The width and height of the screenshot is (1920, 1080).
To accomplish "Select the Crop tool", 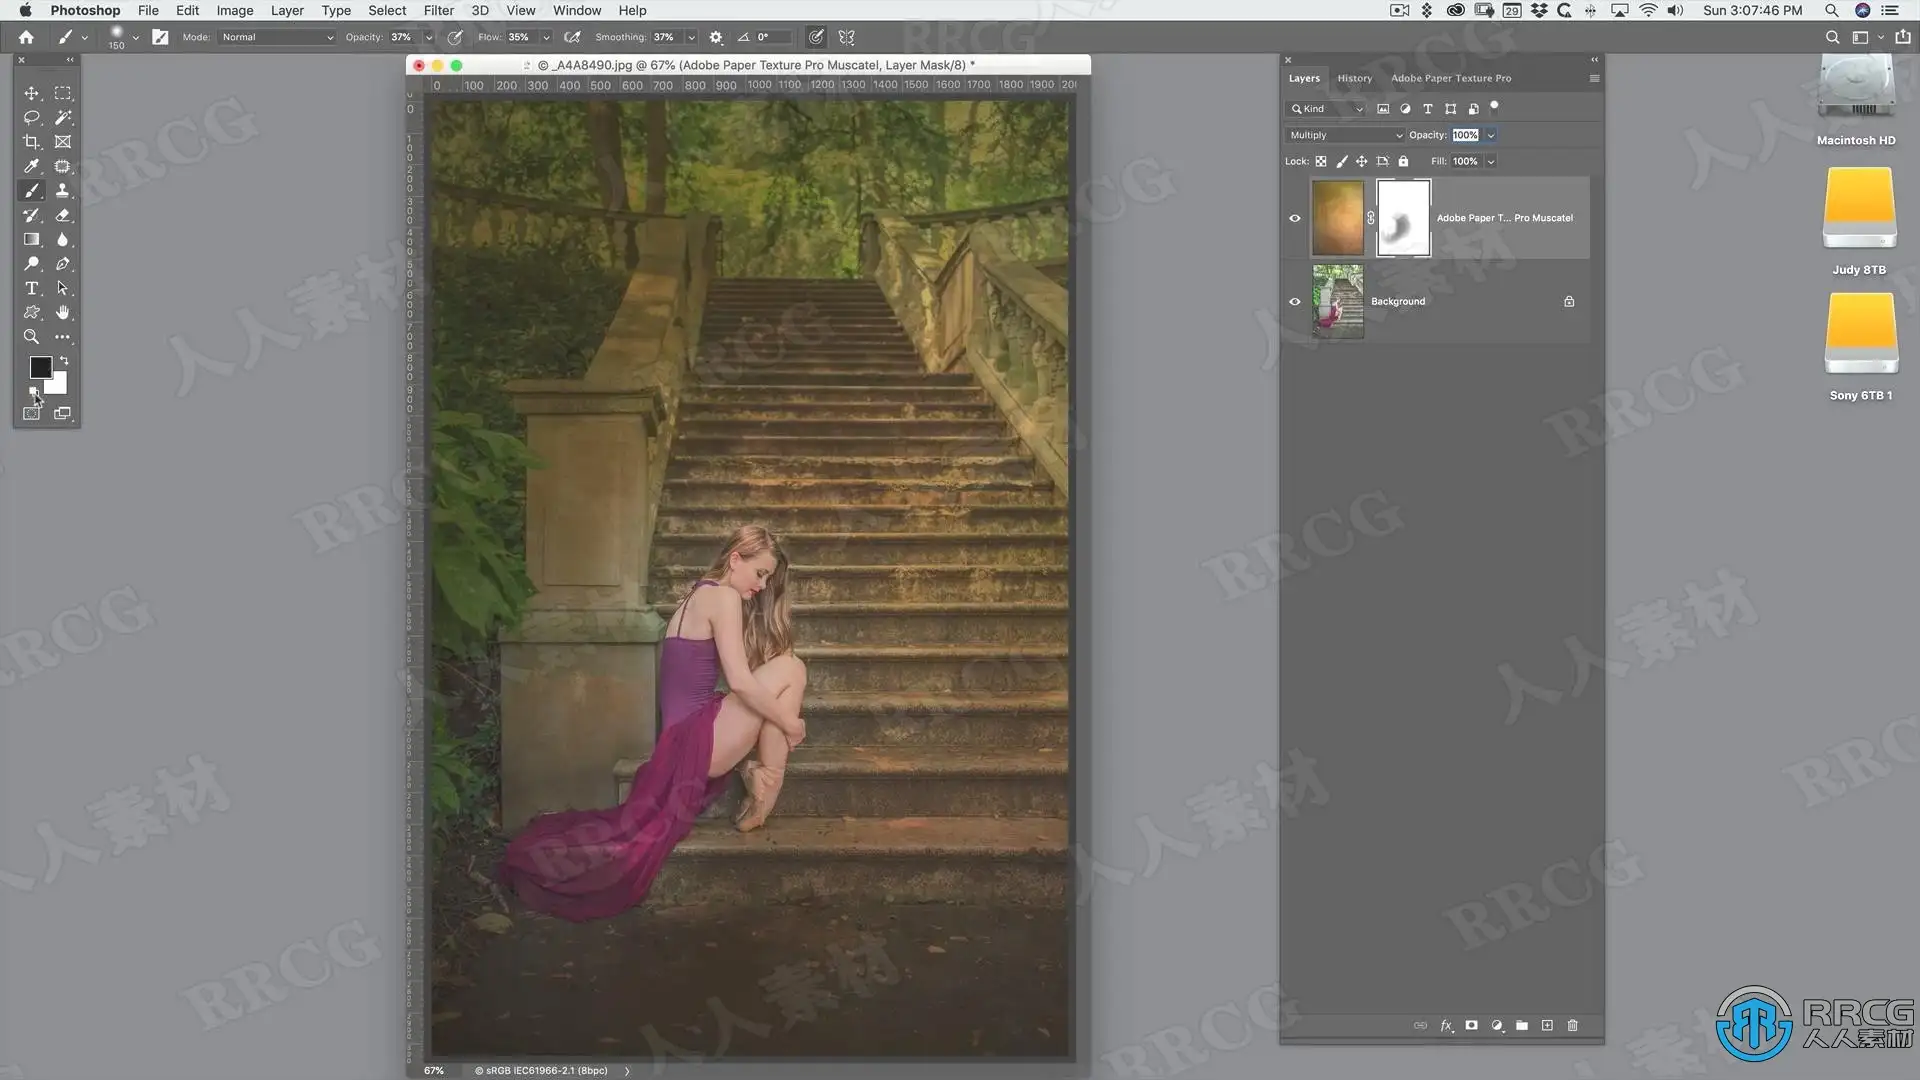I will [x=32, y=142].
